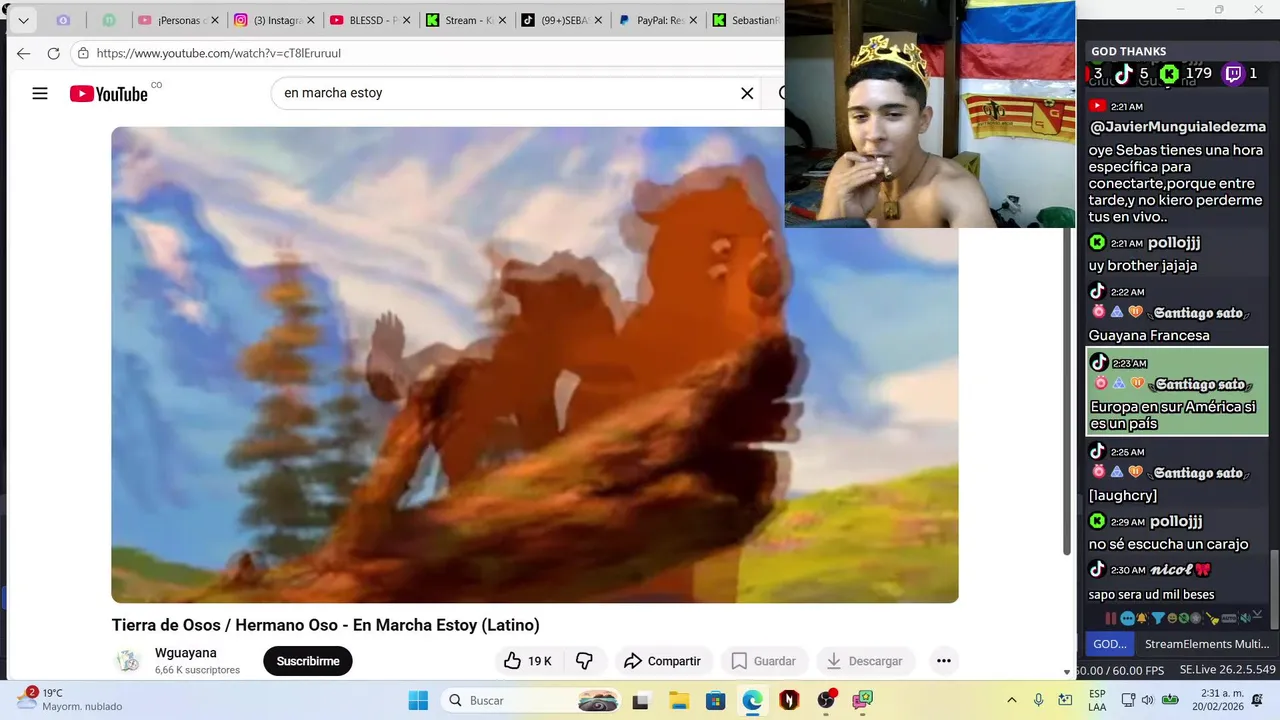Open File Explorer from the taskbar
The height and width of the screenshot is (720, 1280).
(679, 700)
